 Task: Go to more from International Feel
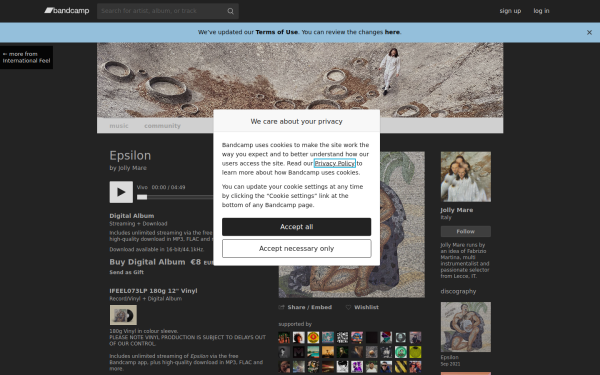26,57
